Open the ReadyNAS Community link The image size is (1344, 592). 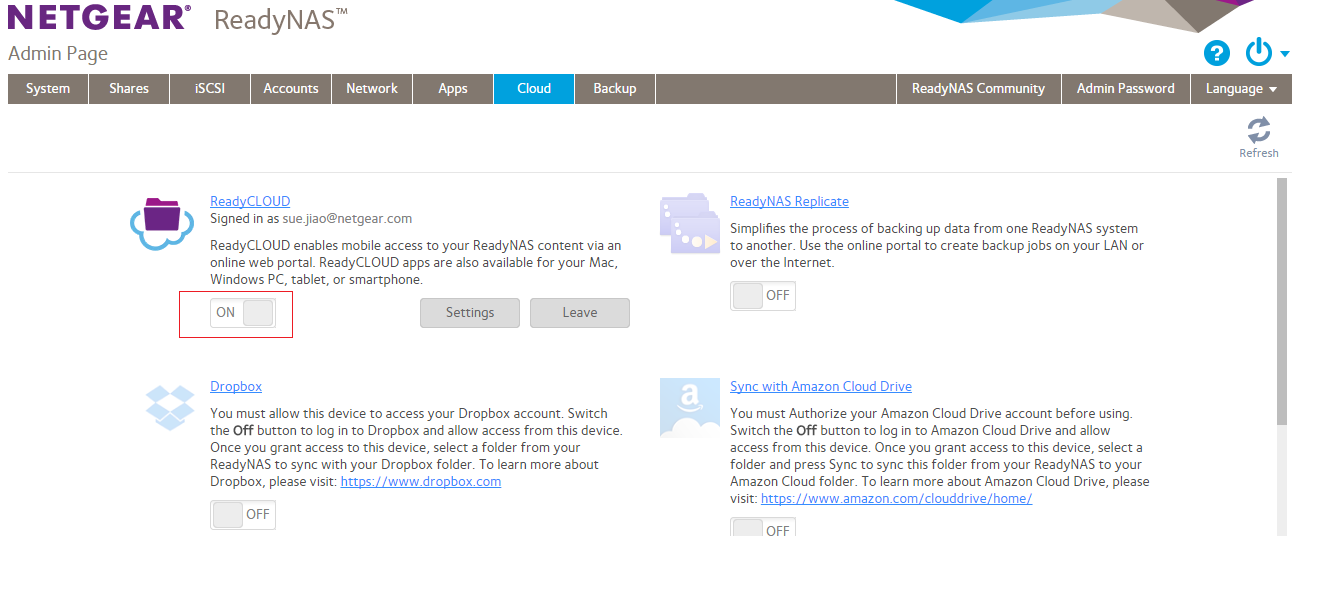point(978,89)
